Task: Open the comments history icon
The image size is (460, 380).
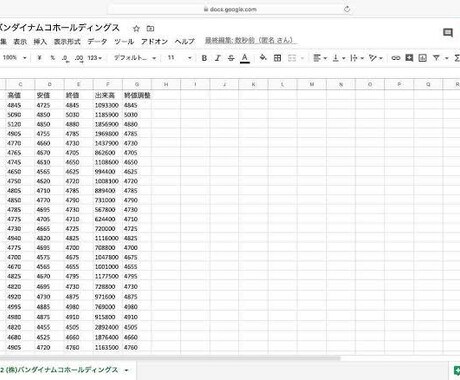Action: pyautogui.click(x=448, y=33)
